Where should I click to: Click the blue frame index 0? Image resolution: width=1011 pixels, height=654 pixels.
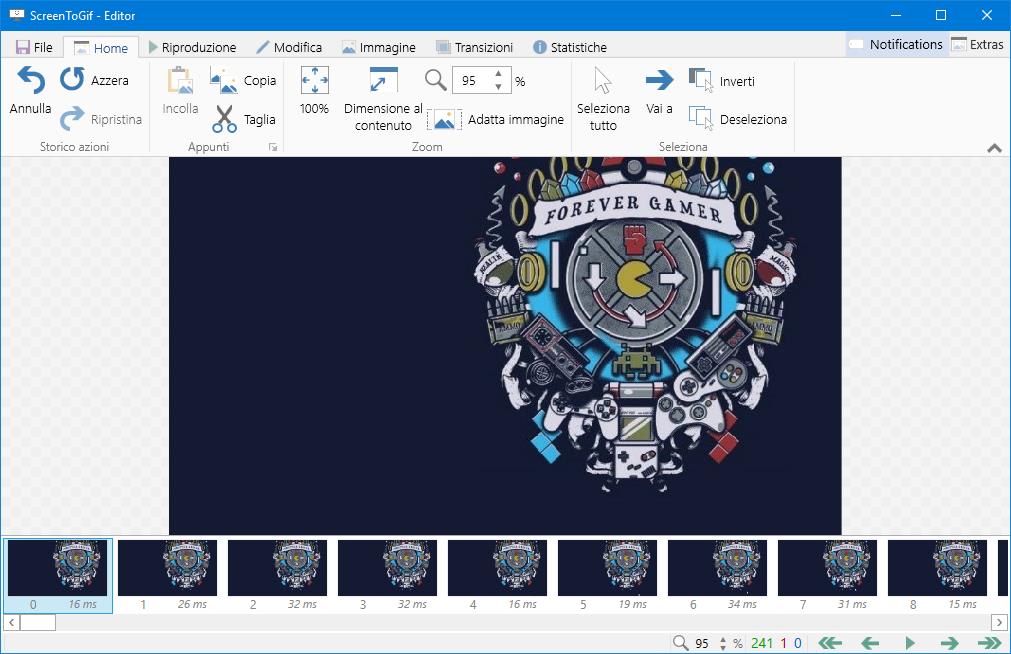[798, 643]
